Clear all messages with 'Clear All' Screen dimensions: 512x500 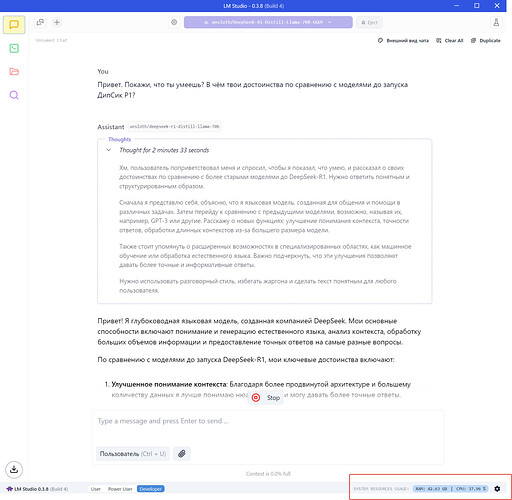click(x=450, y=41)
